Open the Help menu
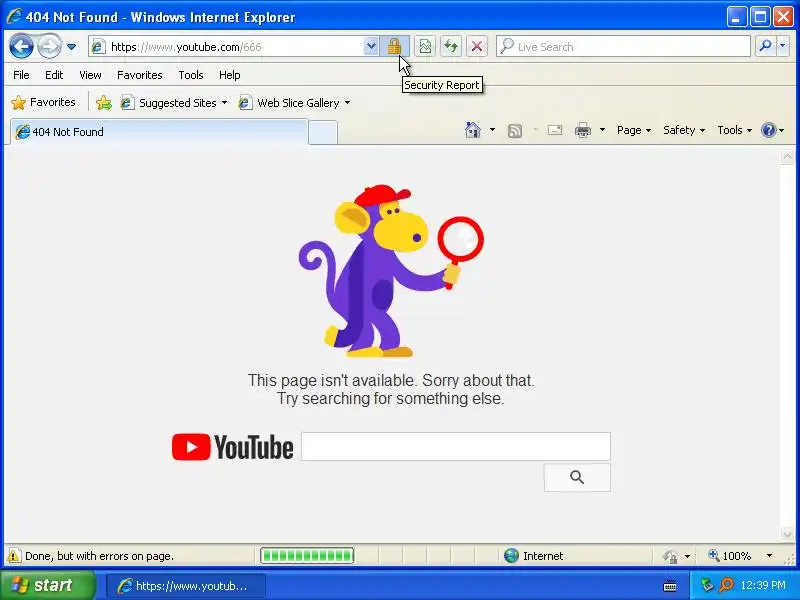This screenshot has width=800, height=600. [230, 75]
